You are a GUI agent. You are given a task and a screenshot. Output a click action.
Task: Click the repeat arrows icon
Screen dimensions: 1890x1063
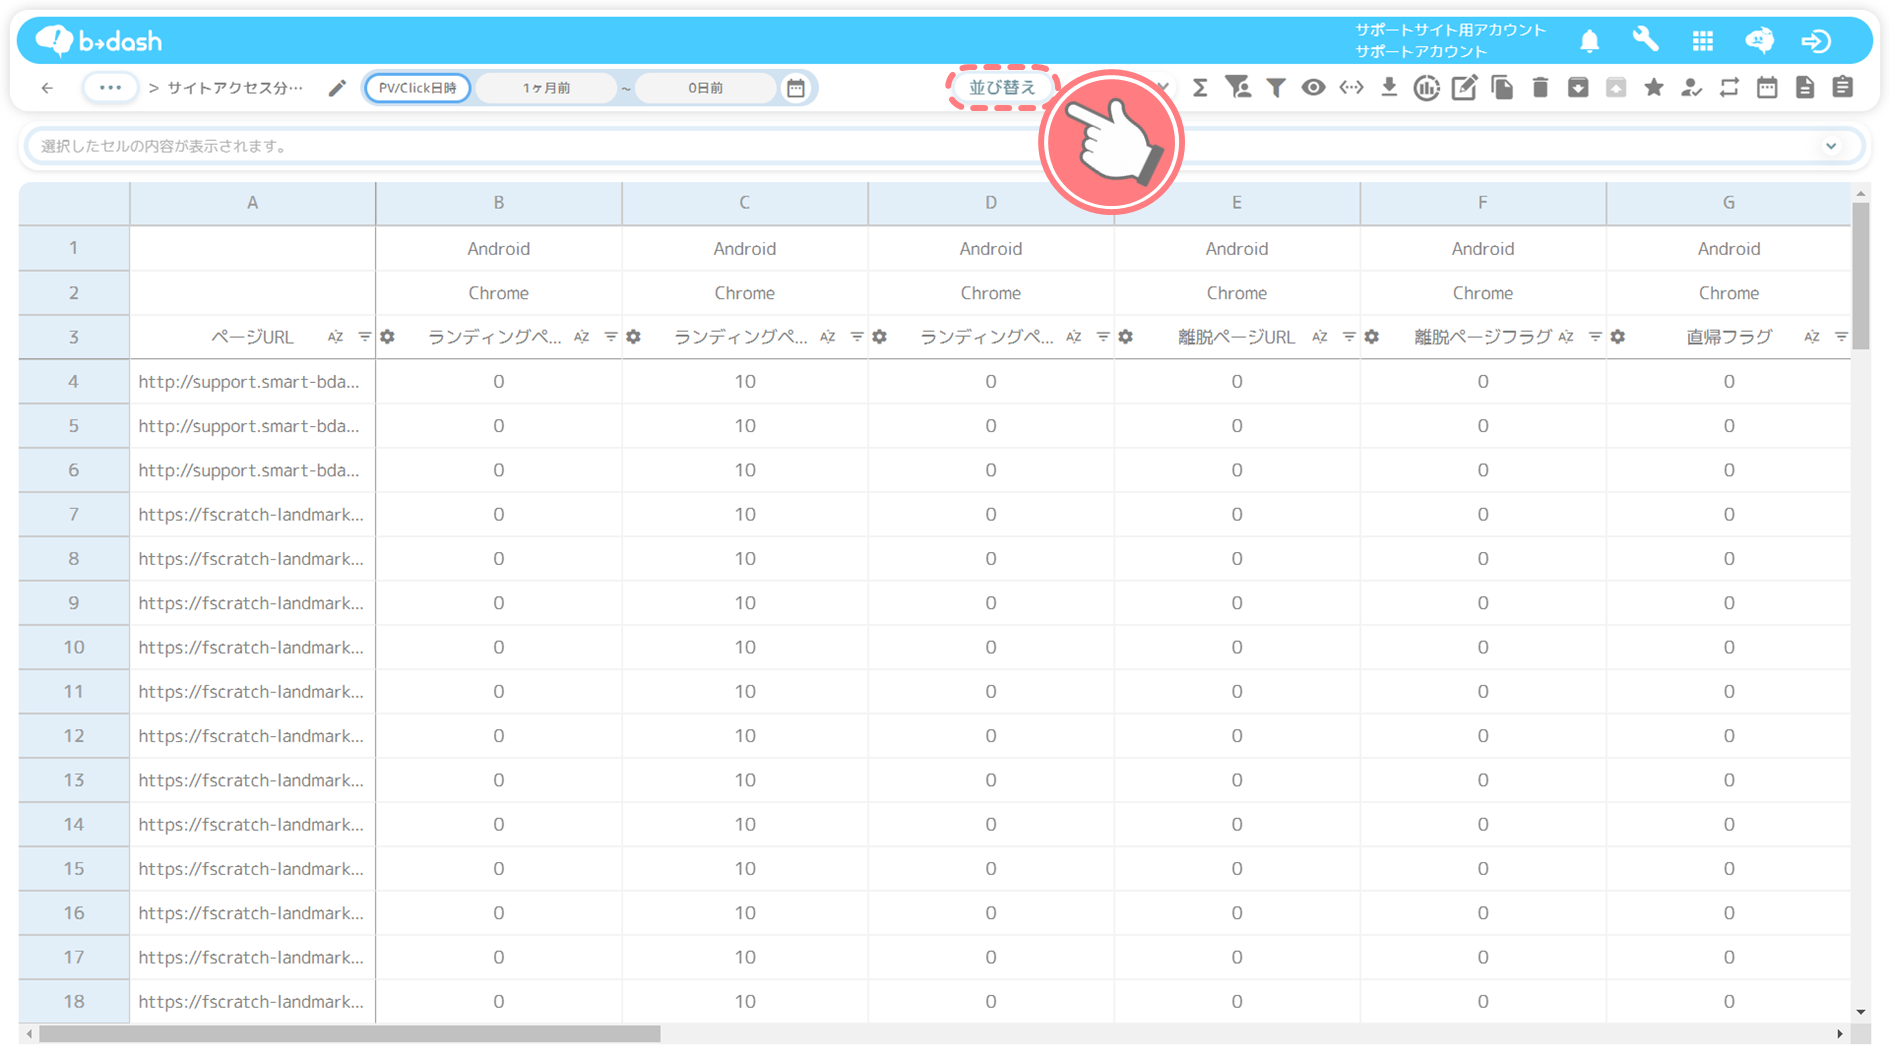[x=1729, y=88]
